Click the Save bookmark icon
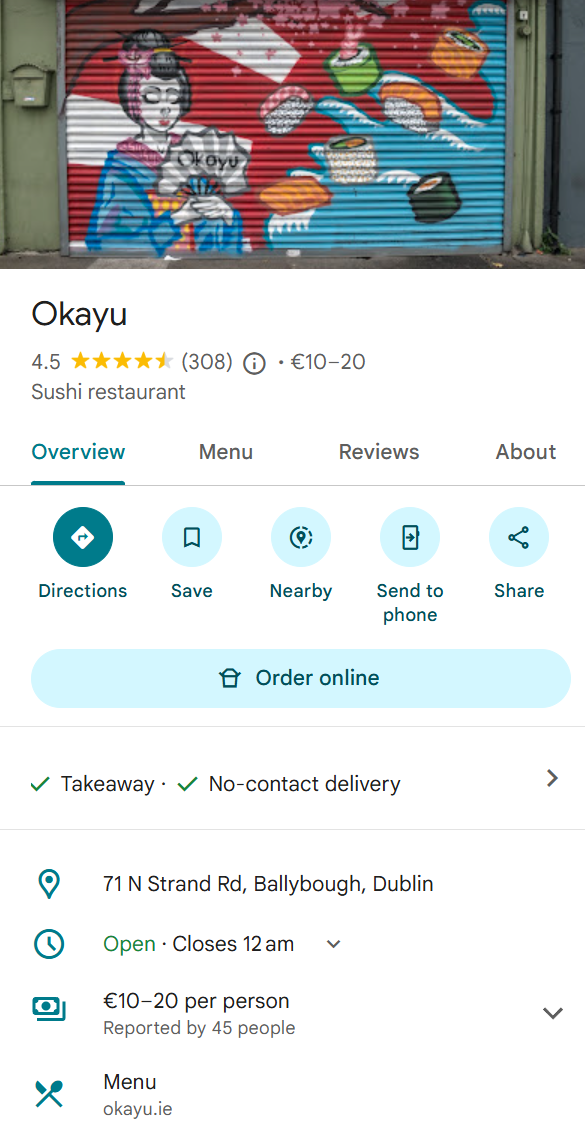The width and height of the screenshot is (585, 1143). pos(191,537)
